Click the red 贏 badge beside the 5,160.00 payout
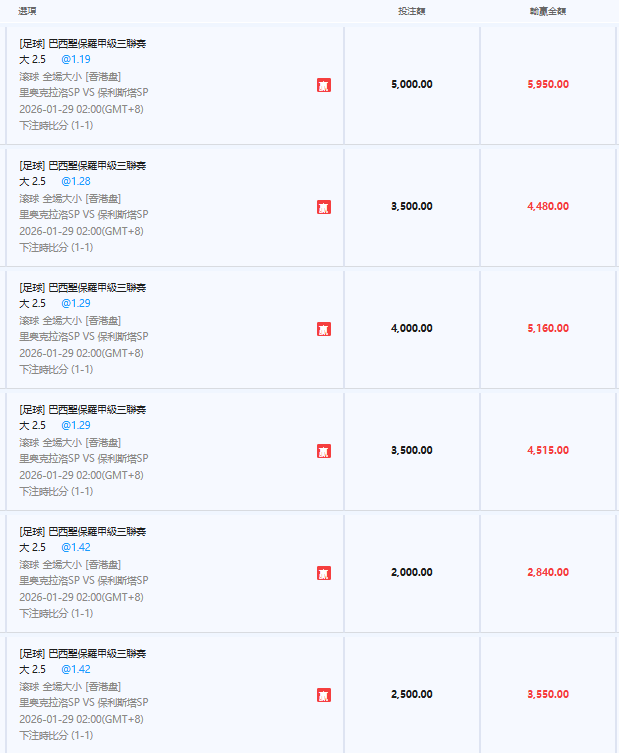The image size is (619, 753). tap(324, 329)
